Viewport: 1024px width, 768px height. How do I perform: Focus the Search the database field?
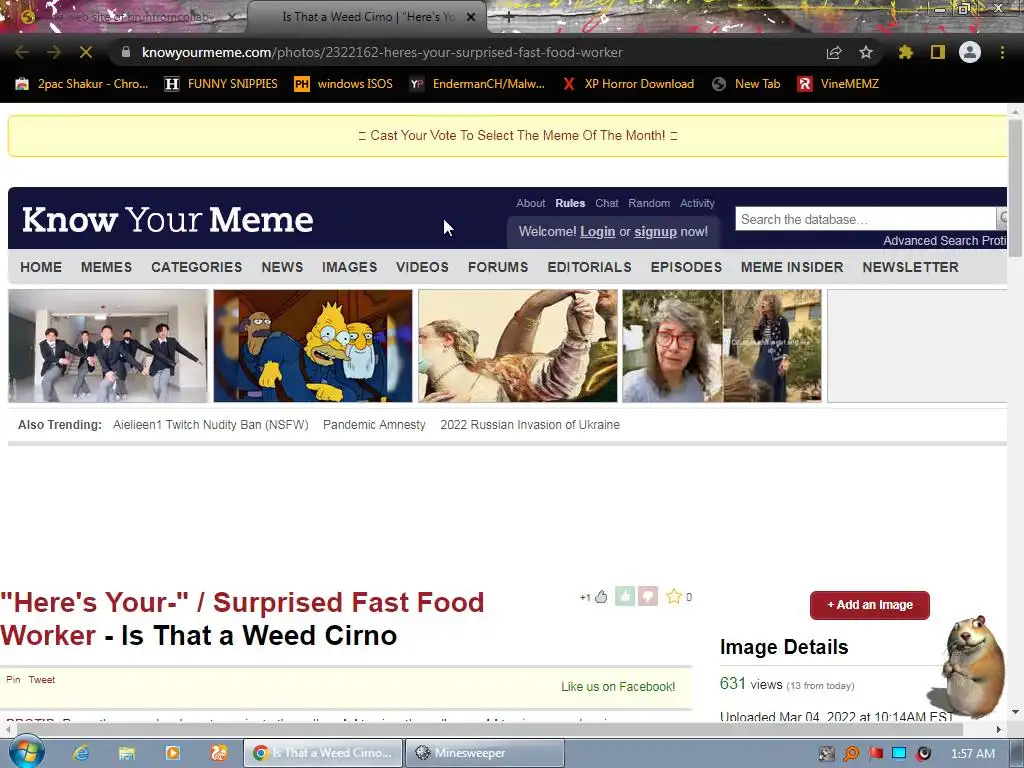pyautogui.click(x=865, y=219)
